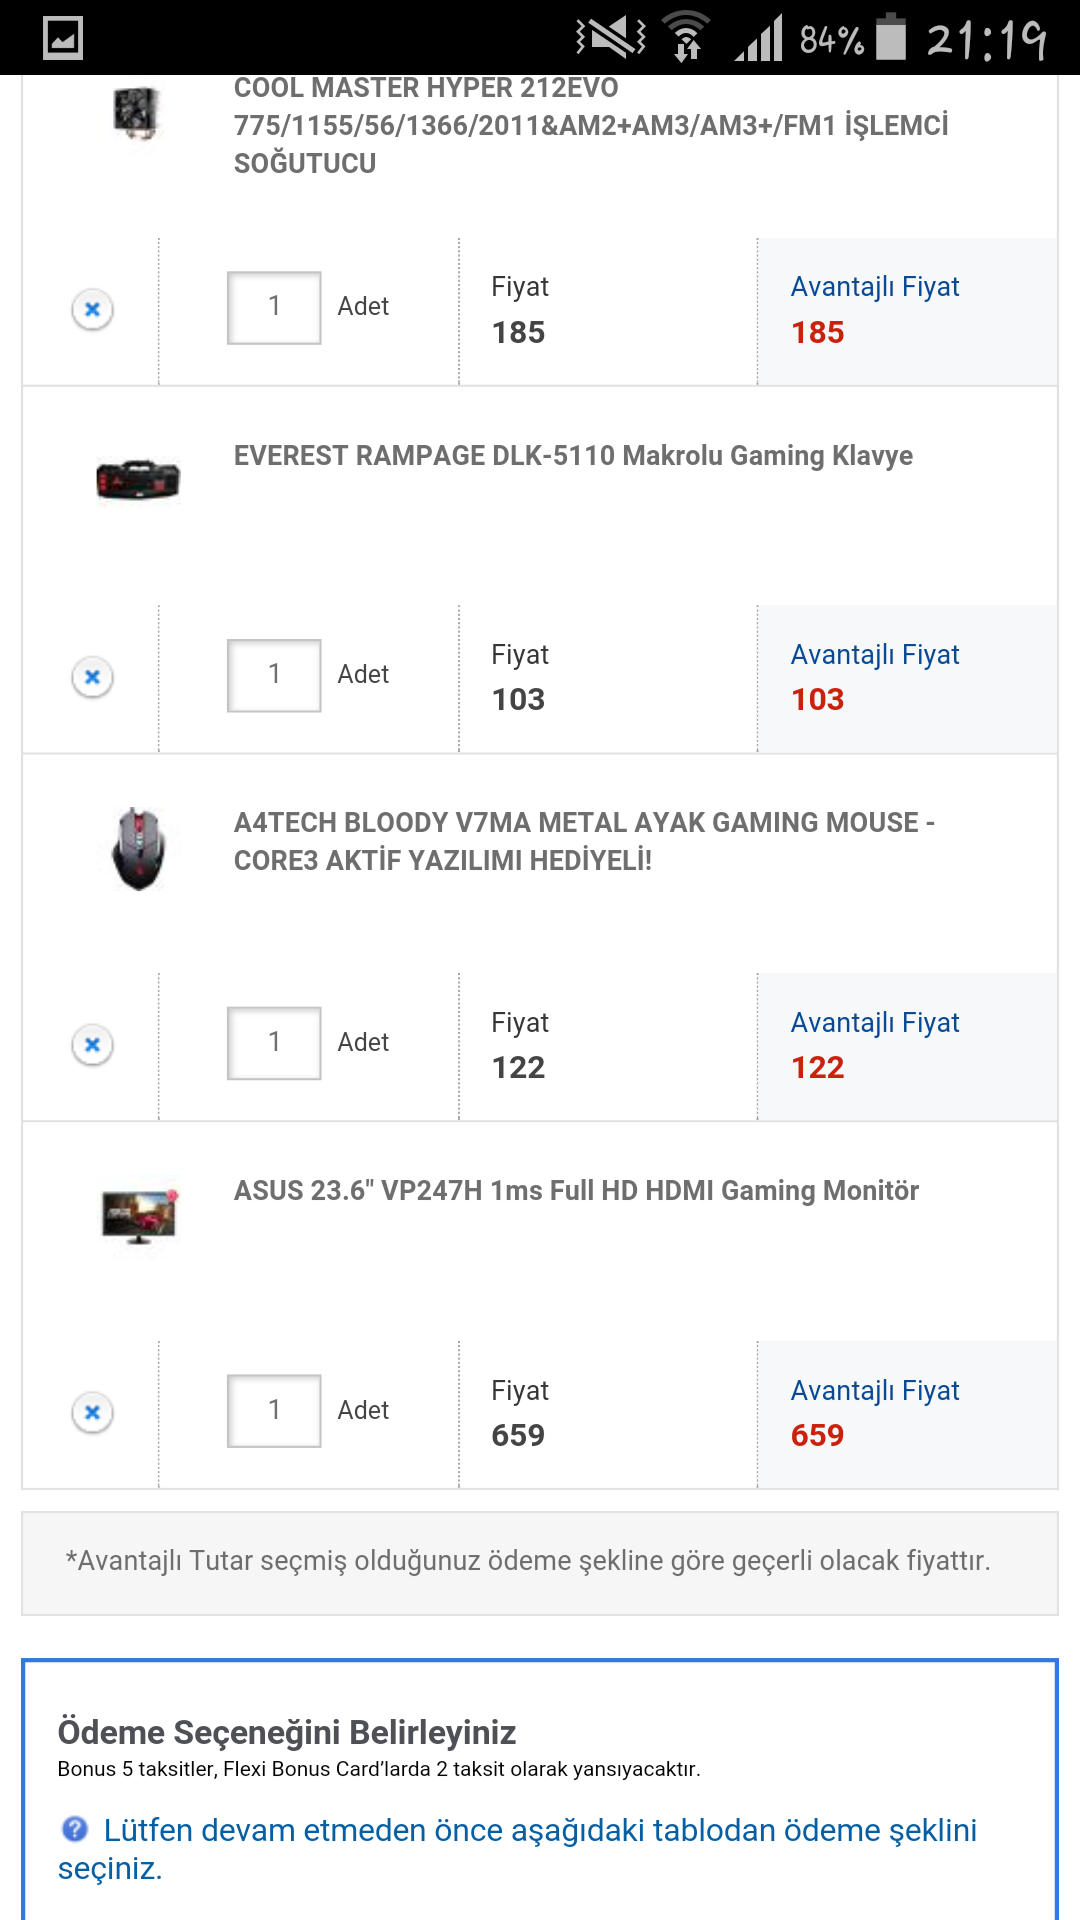
Task: Open the ASUS 23.6" VP247H monitor product link
Action: [x=576, y=1191]
